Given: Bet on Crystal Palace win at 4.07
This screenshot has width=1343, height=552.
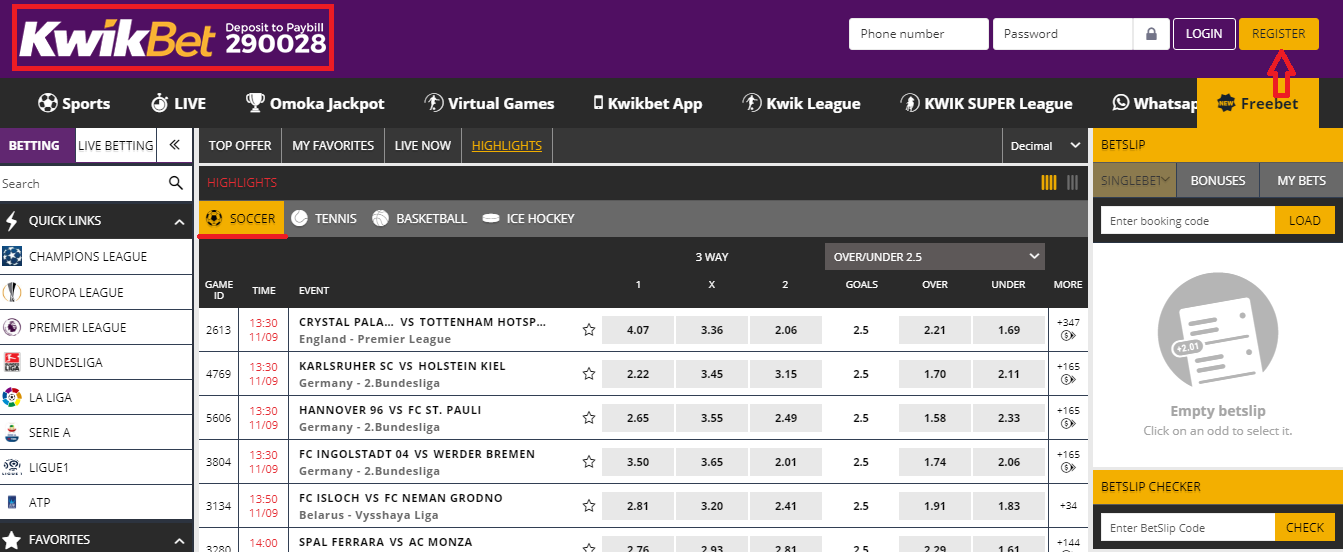Looking at the screenshot, I should pos(638,330).
